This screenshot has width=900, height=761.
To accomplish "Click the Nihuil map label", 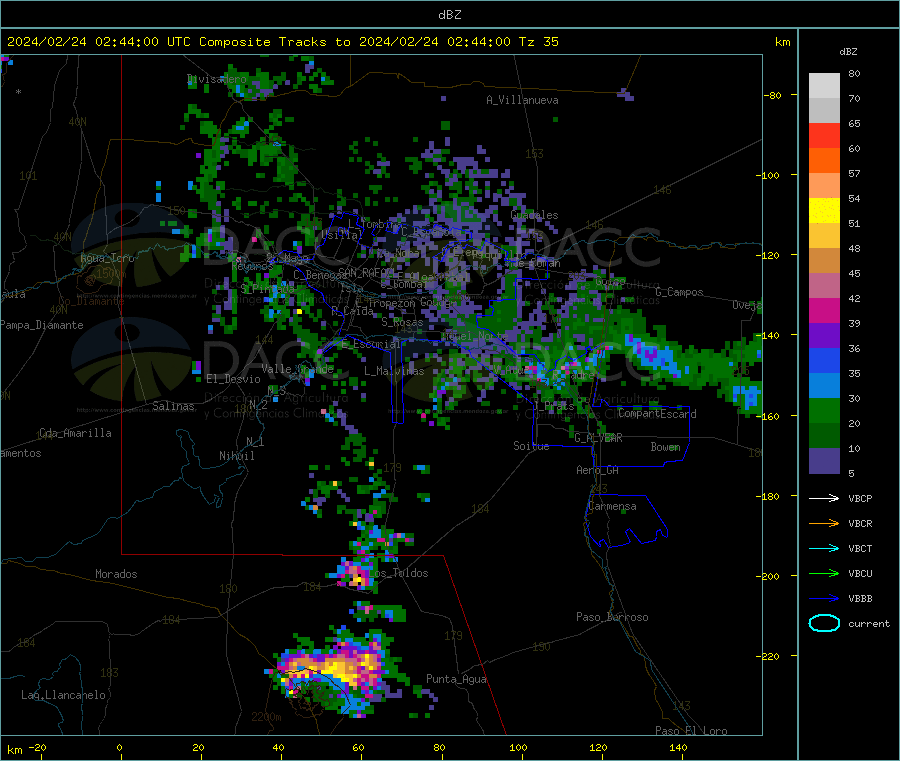I will point(236,456).
